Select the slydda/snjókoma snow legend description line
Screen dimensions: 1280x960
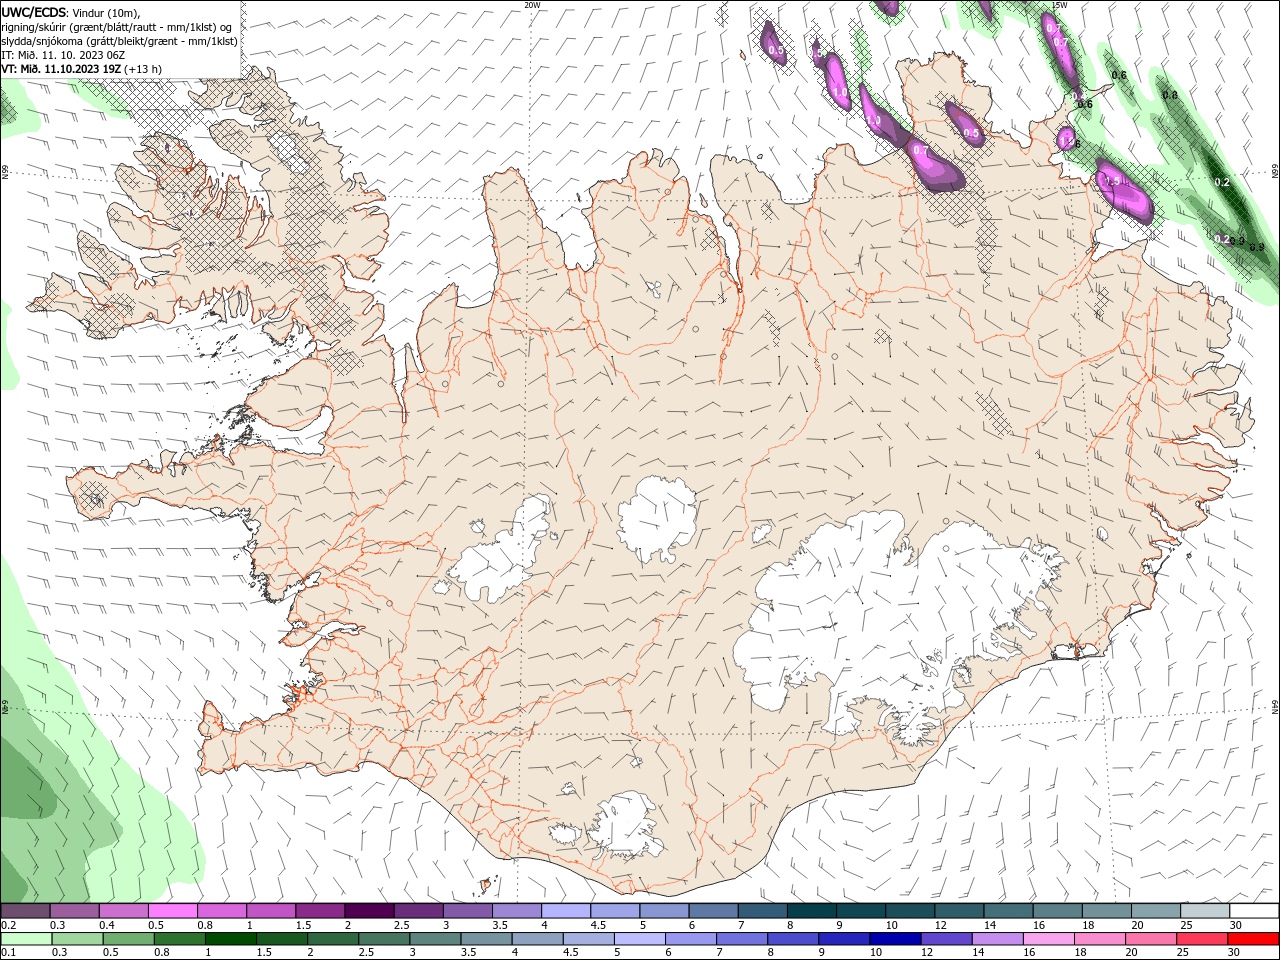(120, 41)
